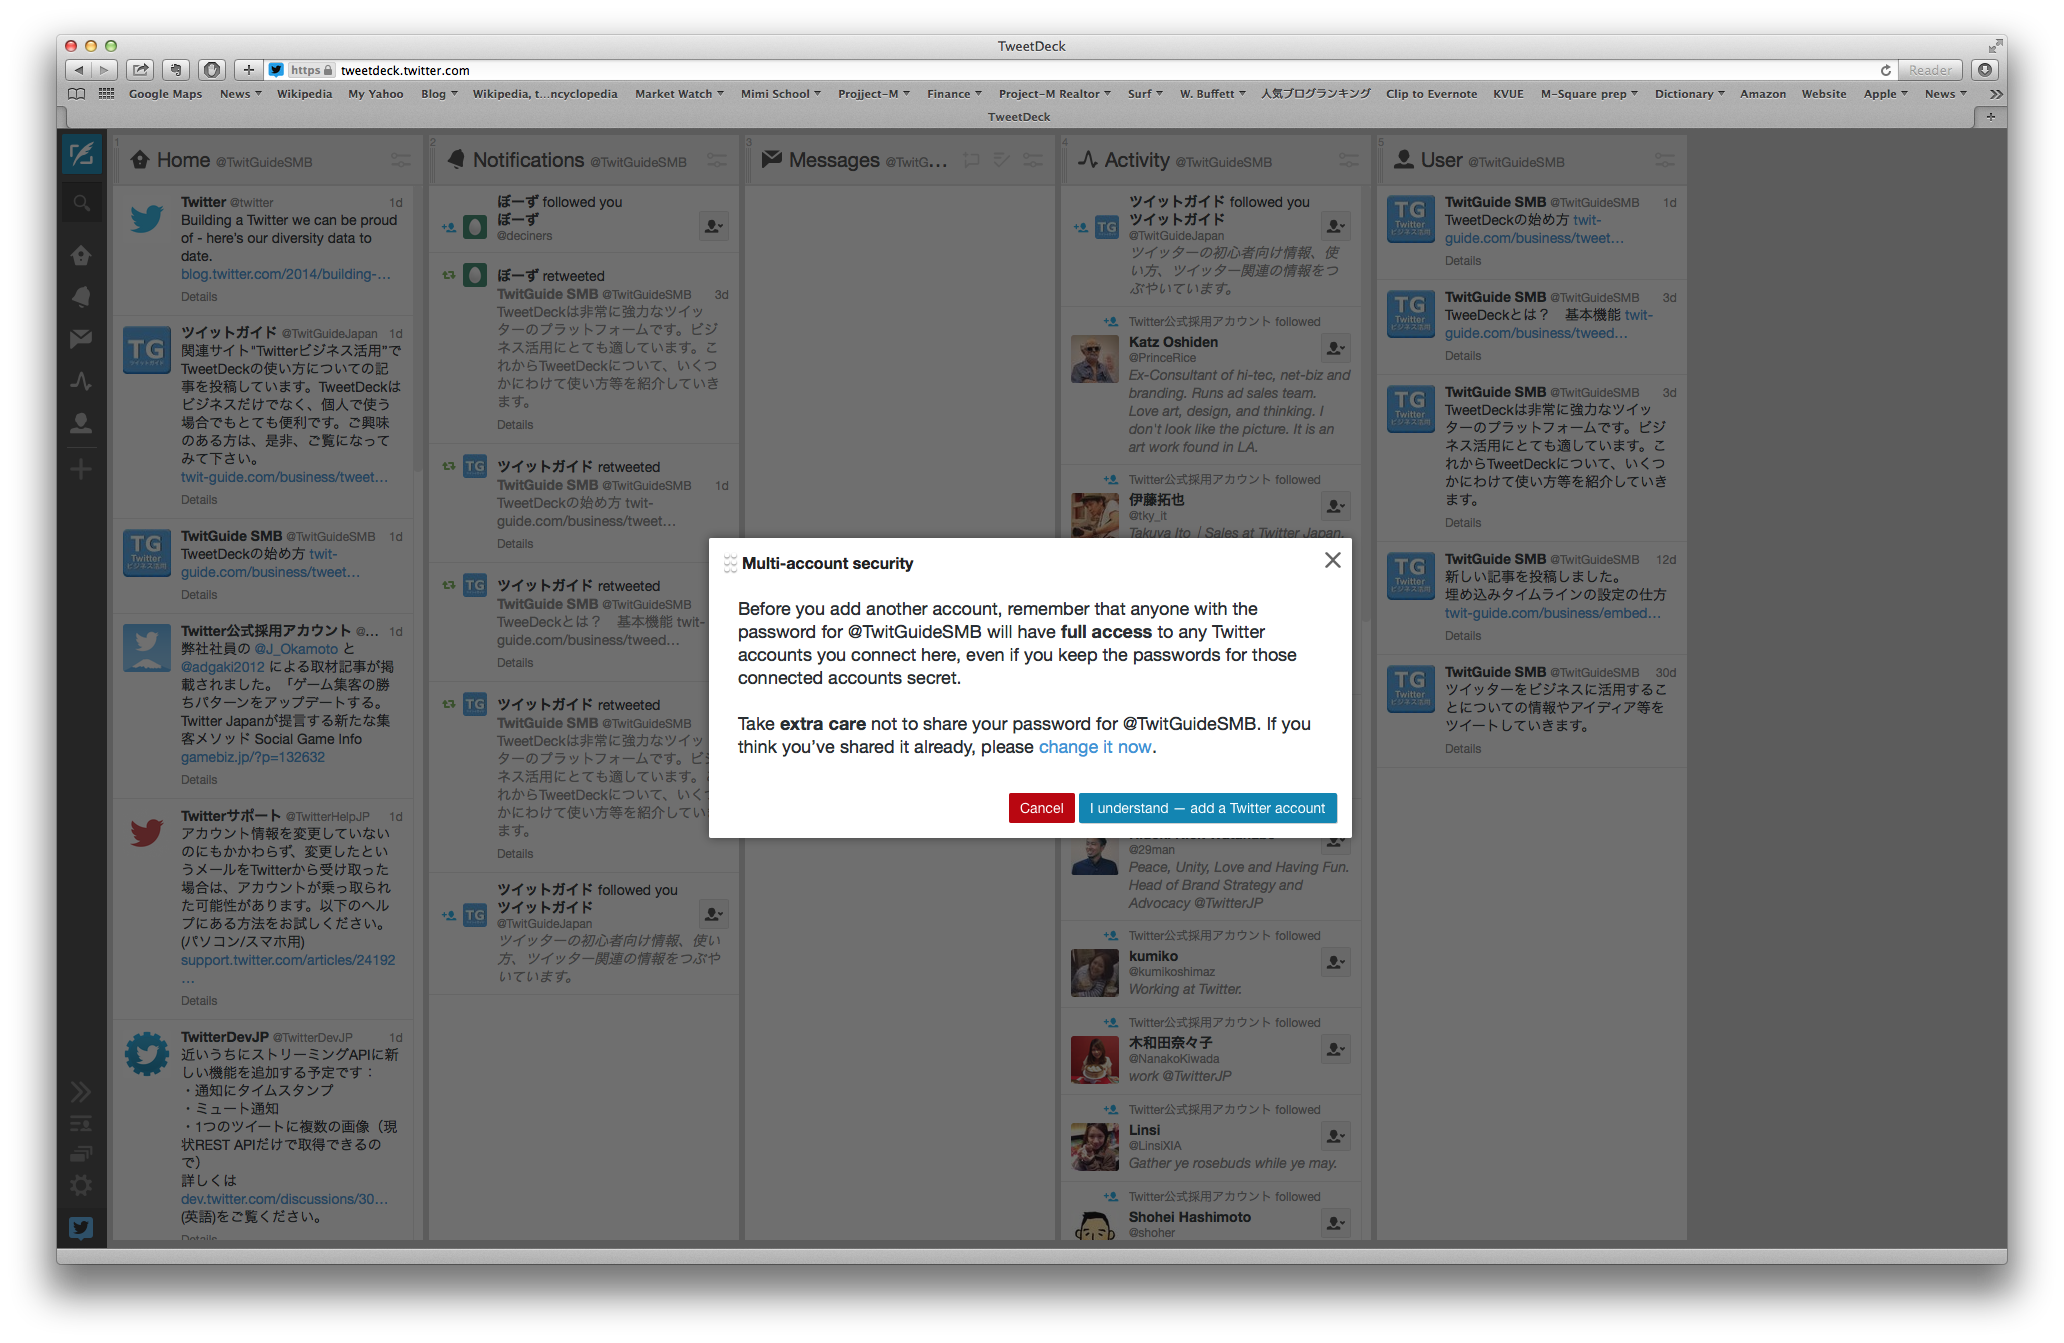Click the Safari Share button
Image resolution: width=2064 pixels, height=1343 pixels.
(x=141, y=70)
